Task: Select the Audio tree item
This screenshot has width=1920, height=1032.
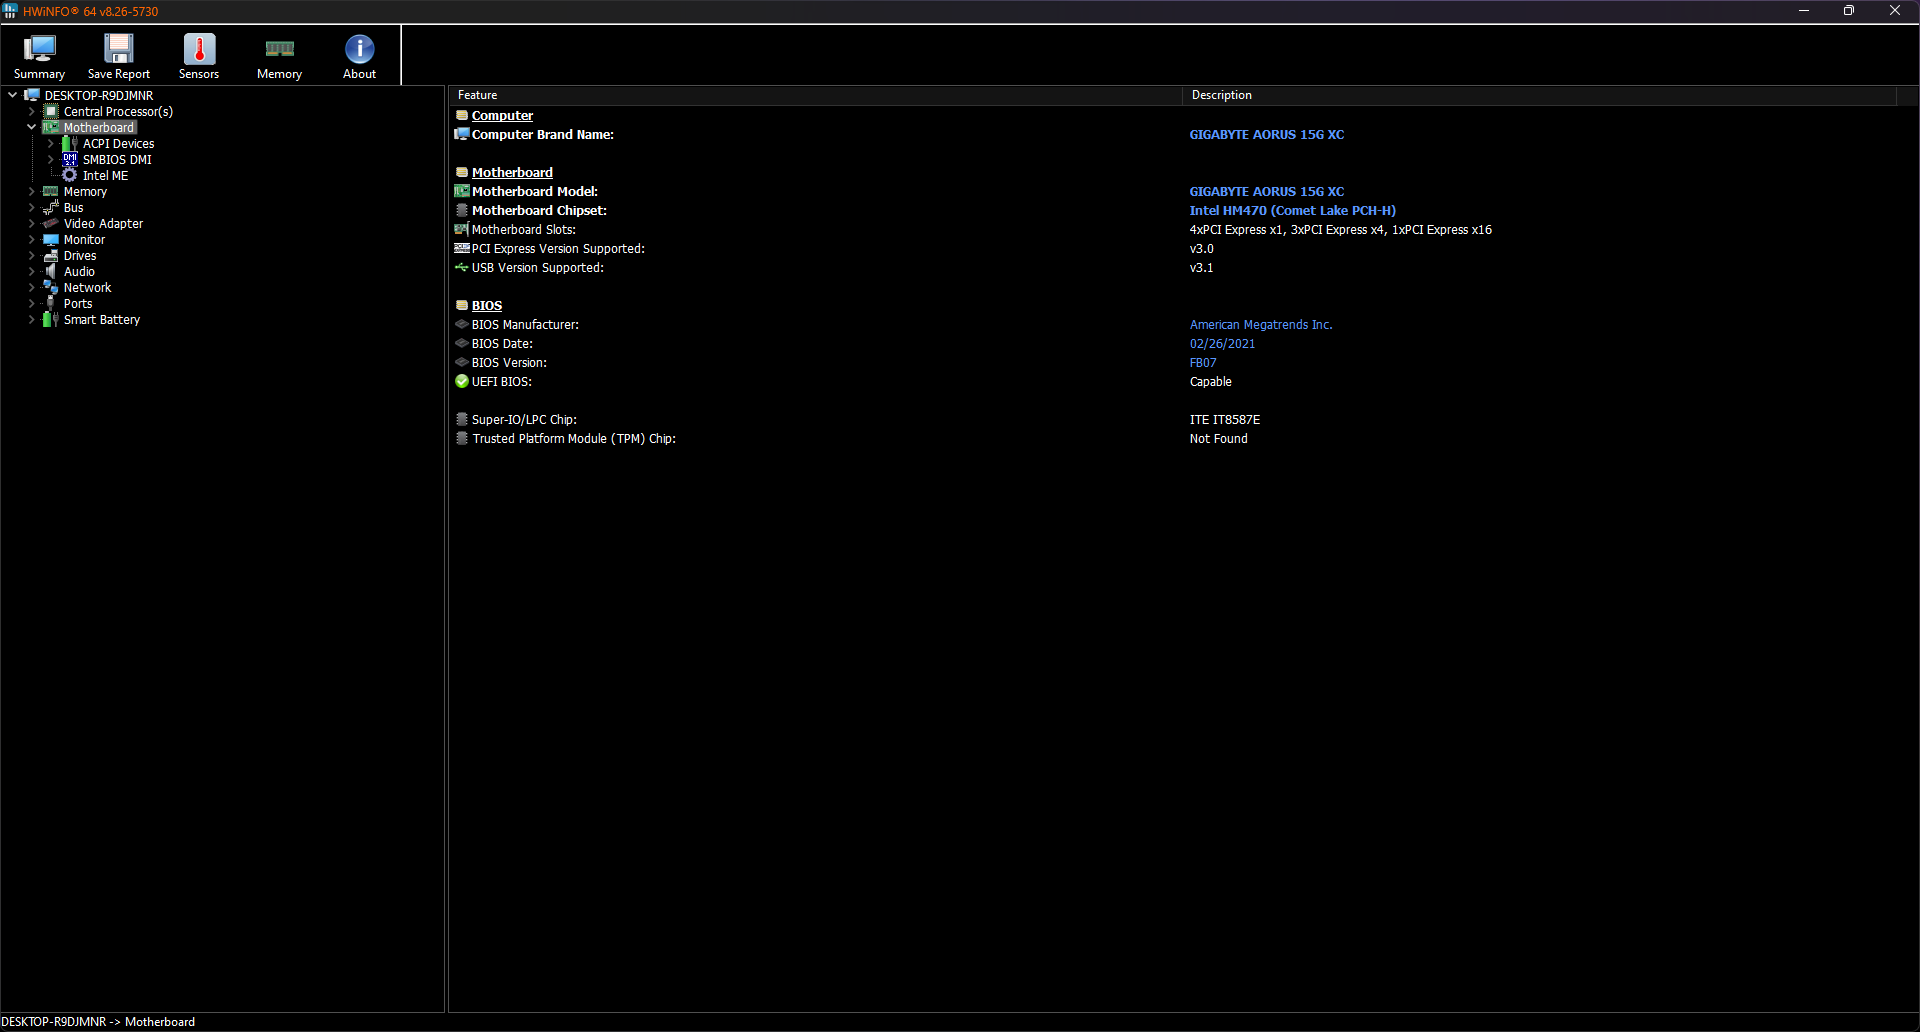Action: coord(79,272)
